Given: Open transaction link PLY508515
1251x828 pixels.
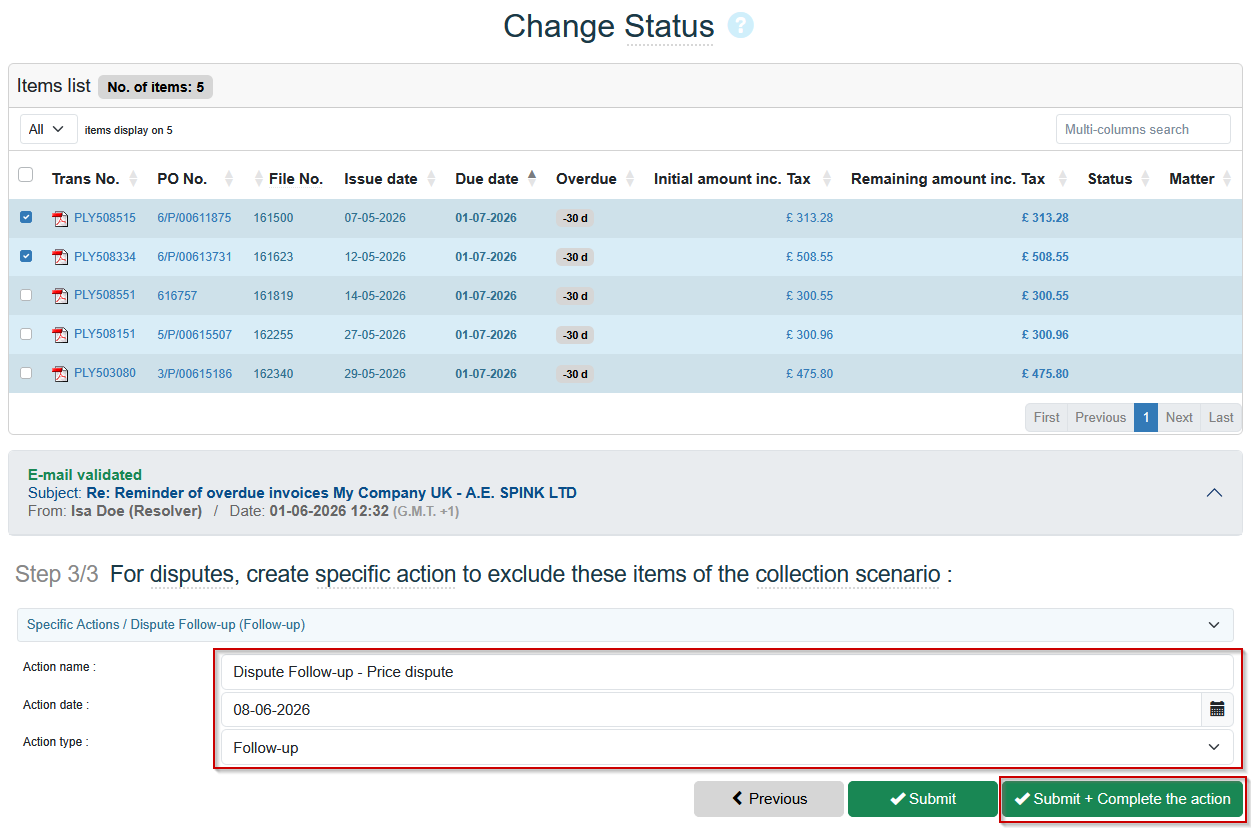Looking at the screenshot, I should point(105,218).
